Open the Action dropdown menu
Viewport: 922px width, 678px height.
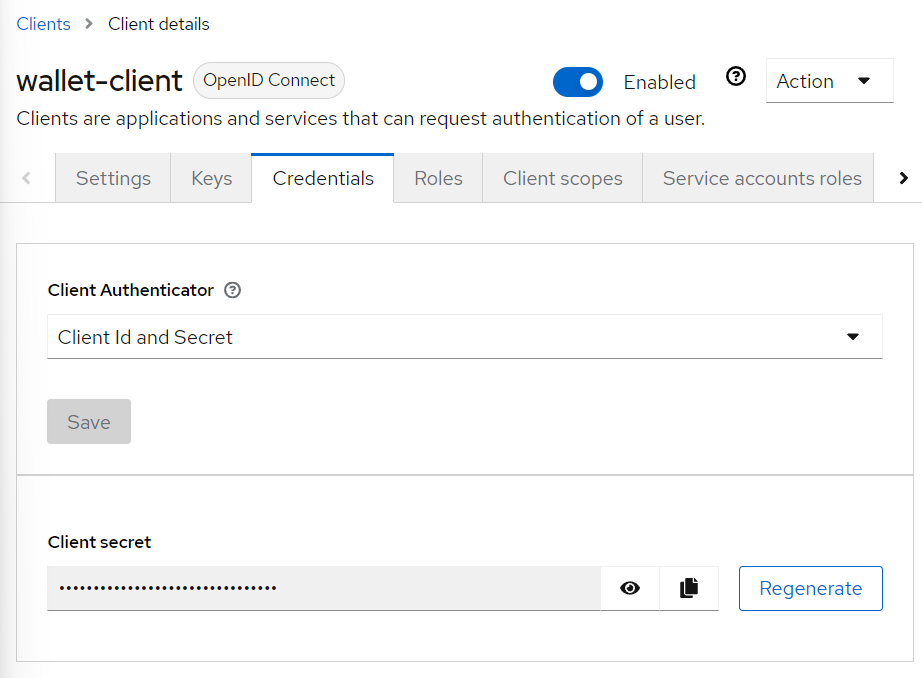(829, 81)
